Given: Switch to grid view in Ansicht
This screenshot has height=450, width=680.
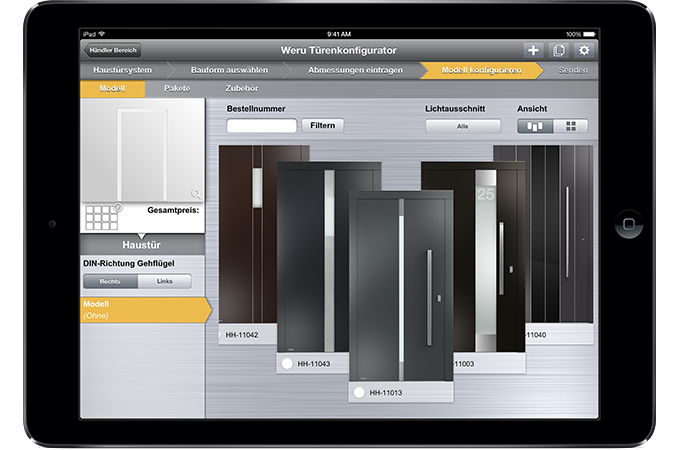Looking at the screenshot, I should [571, 126].
